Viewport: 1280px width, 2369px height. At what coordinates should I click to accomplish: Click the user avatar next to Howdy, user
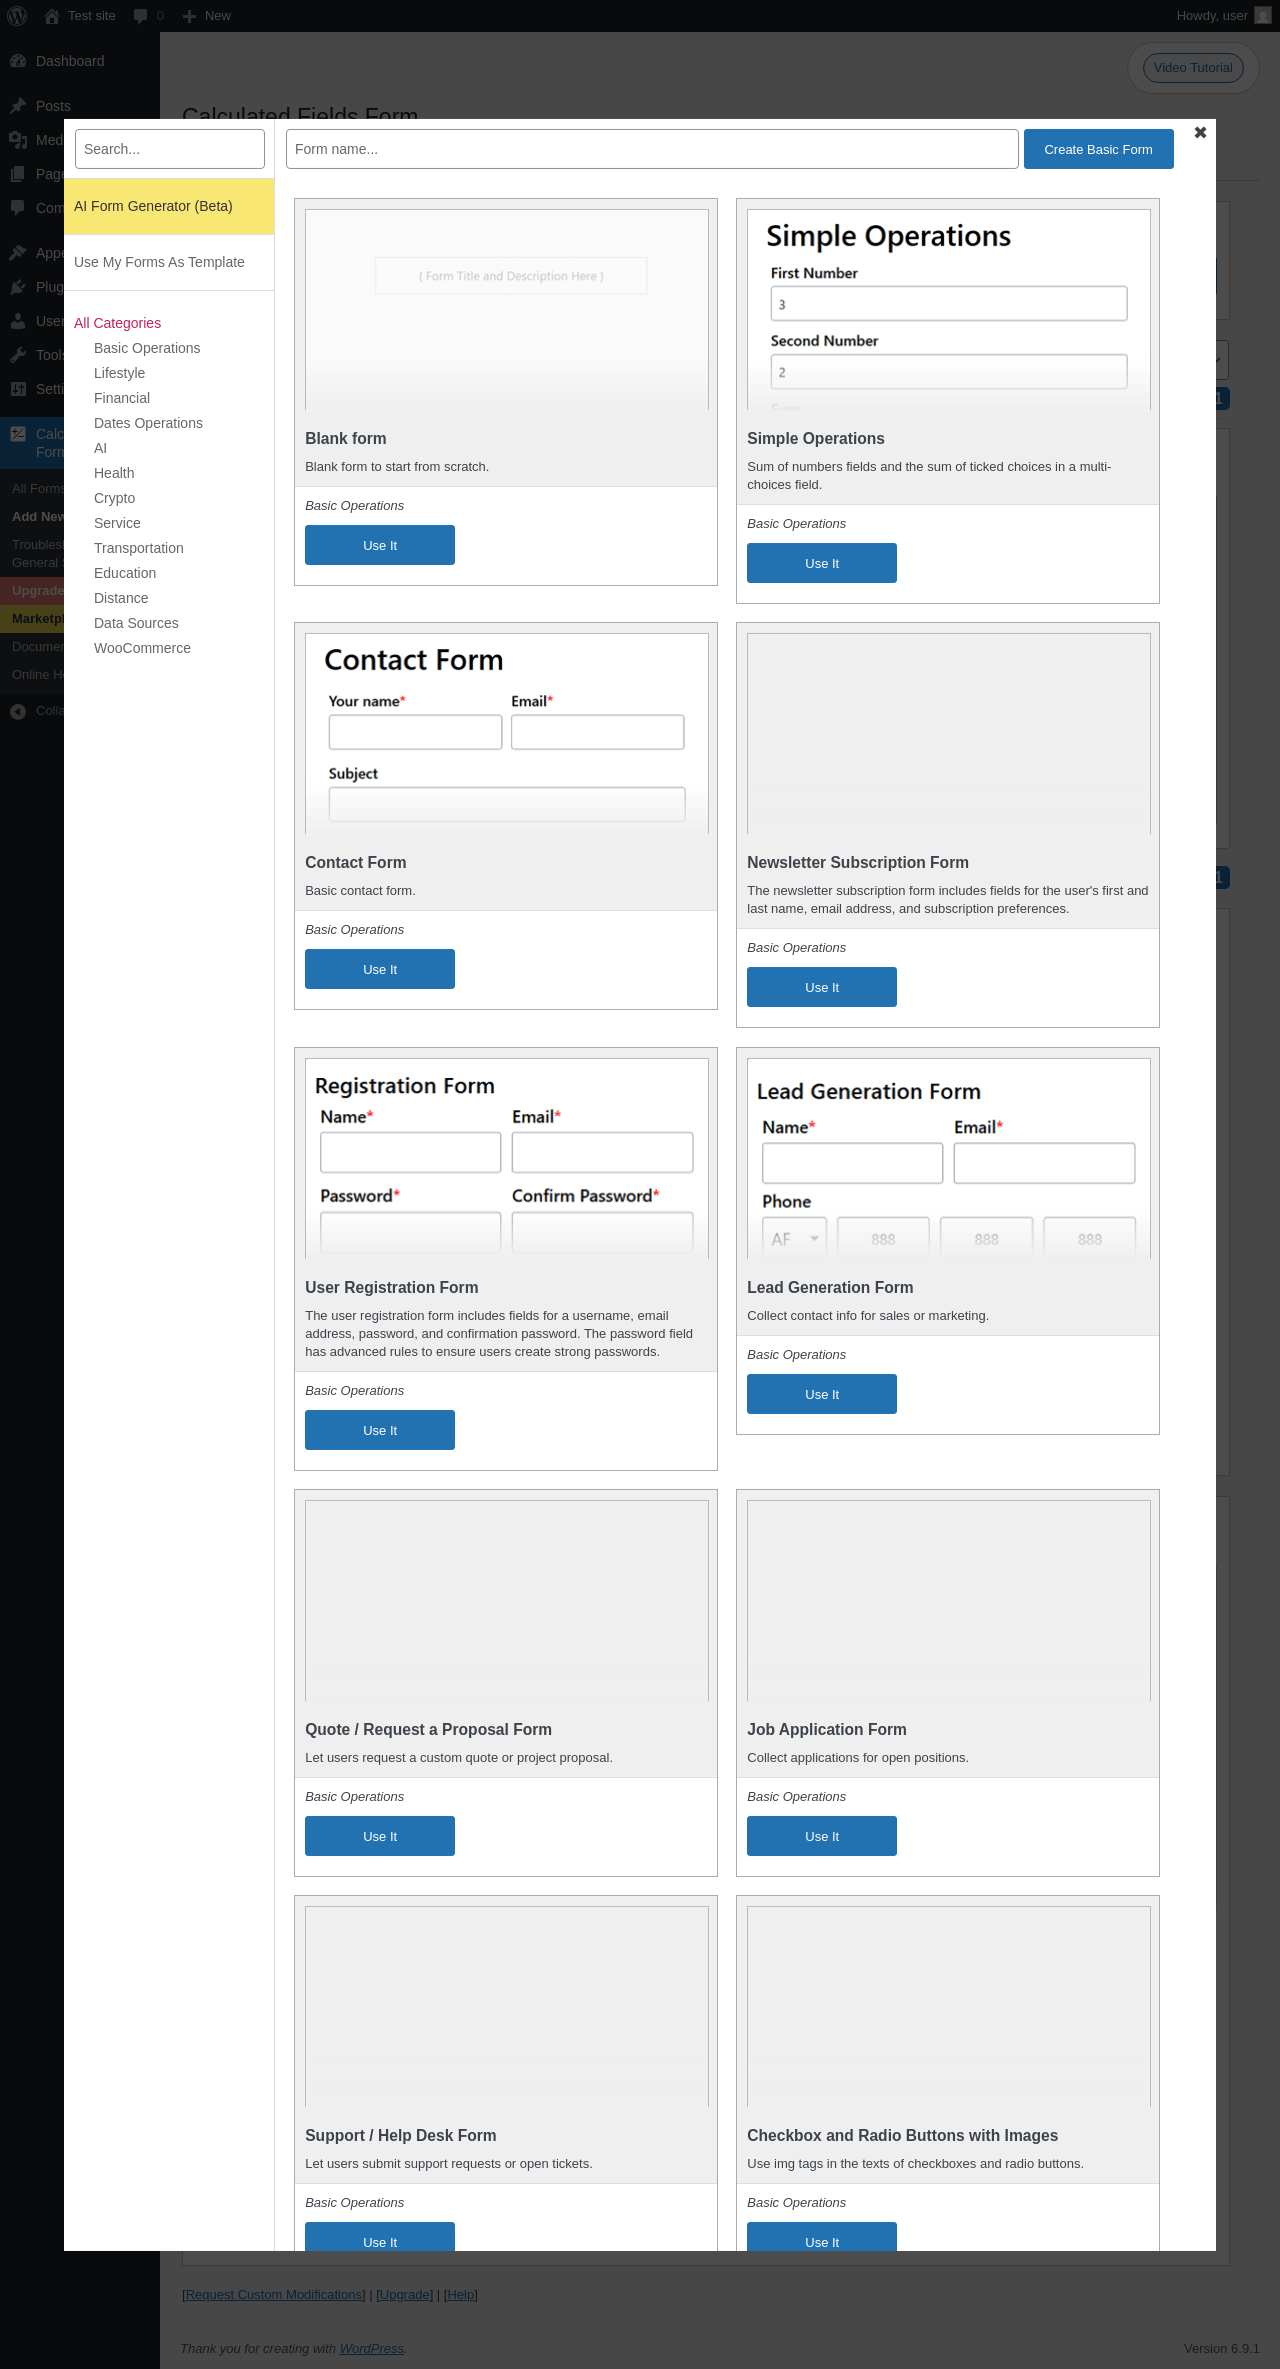(x=1263, y=16)
